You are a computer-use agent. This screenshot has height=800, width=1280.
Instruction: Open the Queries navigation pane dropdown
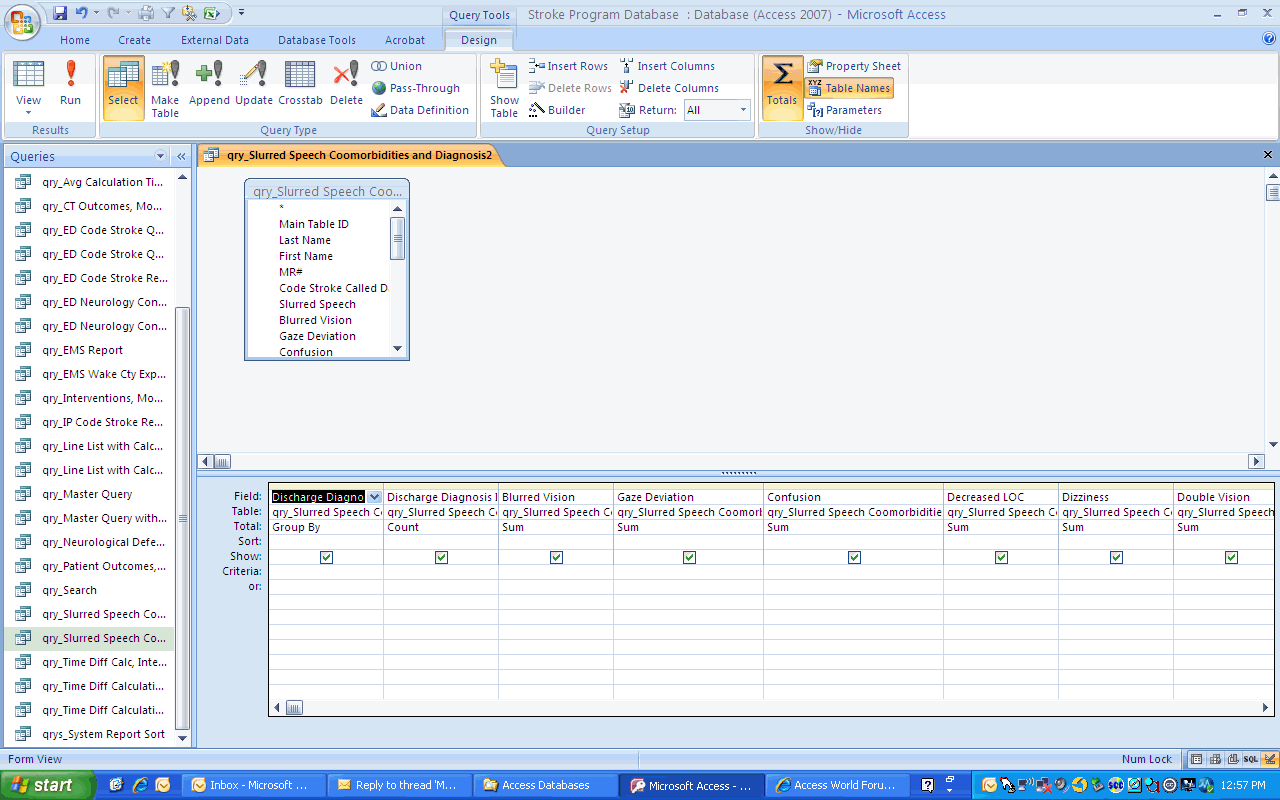pyautogui.click(x=160, y=157)
